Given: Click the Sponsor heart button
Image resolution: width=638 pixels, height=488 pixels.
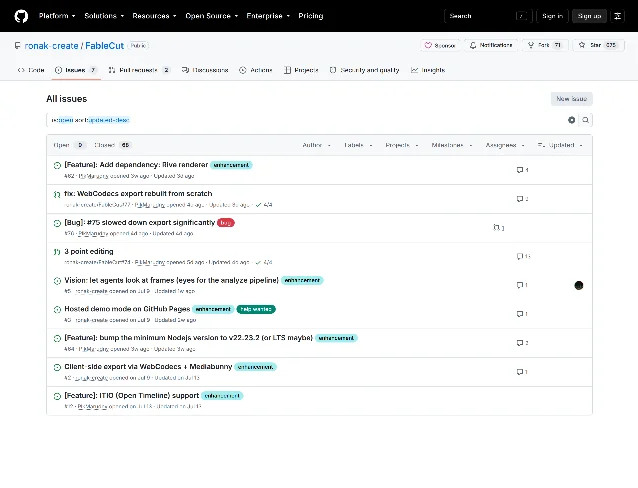Looking at the screenshot, I should pos(440,45).
